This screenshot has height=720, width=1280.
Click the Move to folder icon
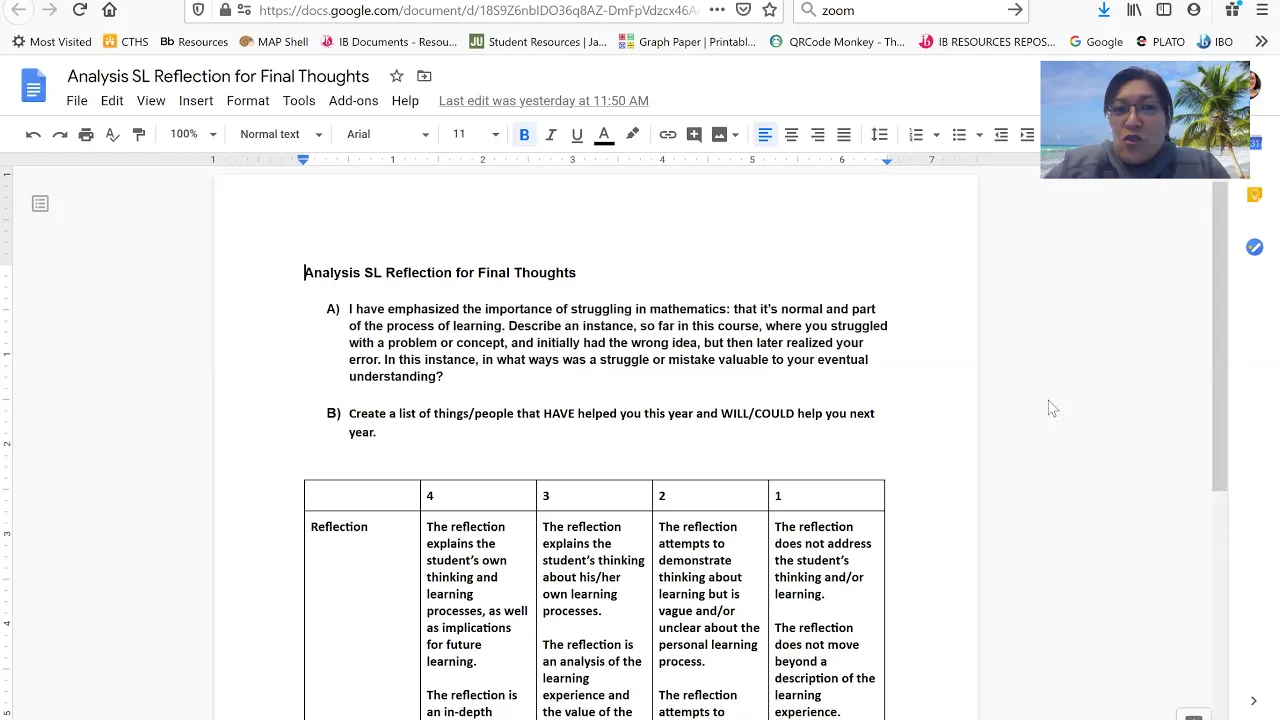(x=424, y=76)
